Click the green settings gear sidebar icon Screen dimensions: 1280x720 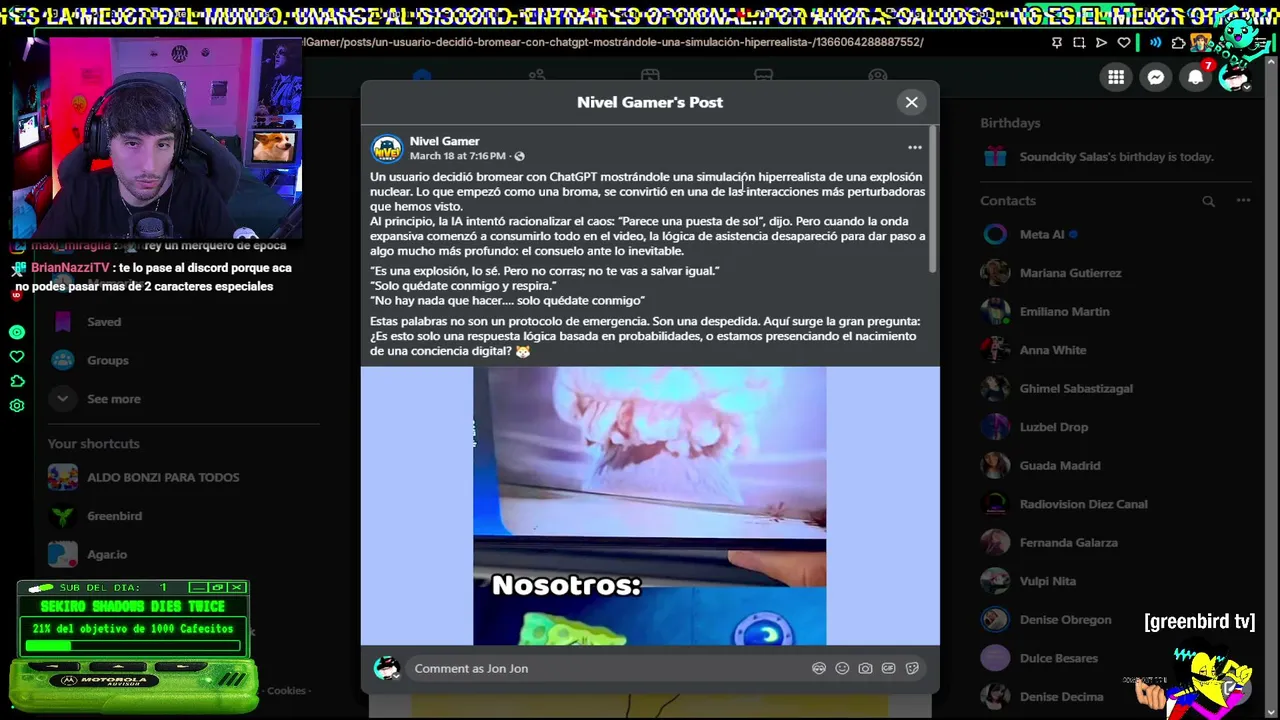(x=16, y=405)
